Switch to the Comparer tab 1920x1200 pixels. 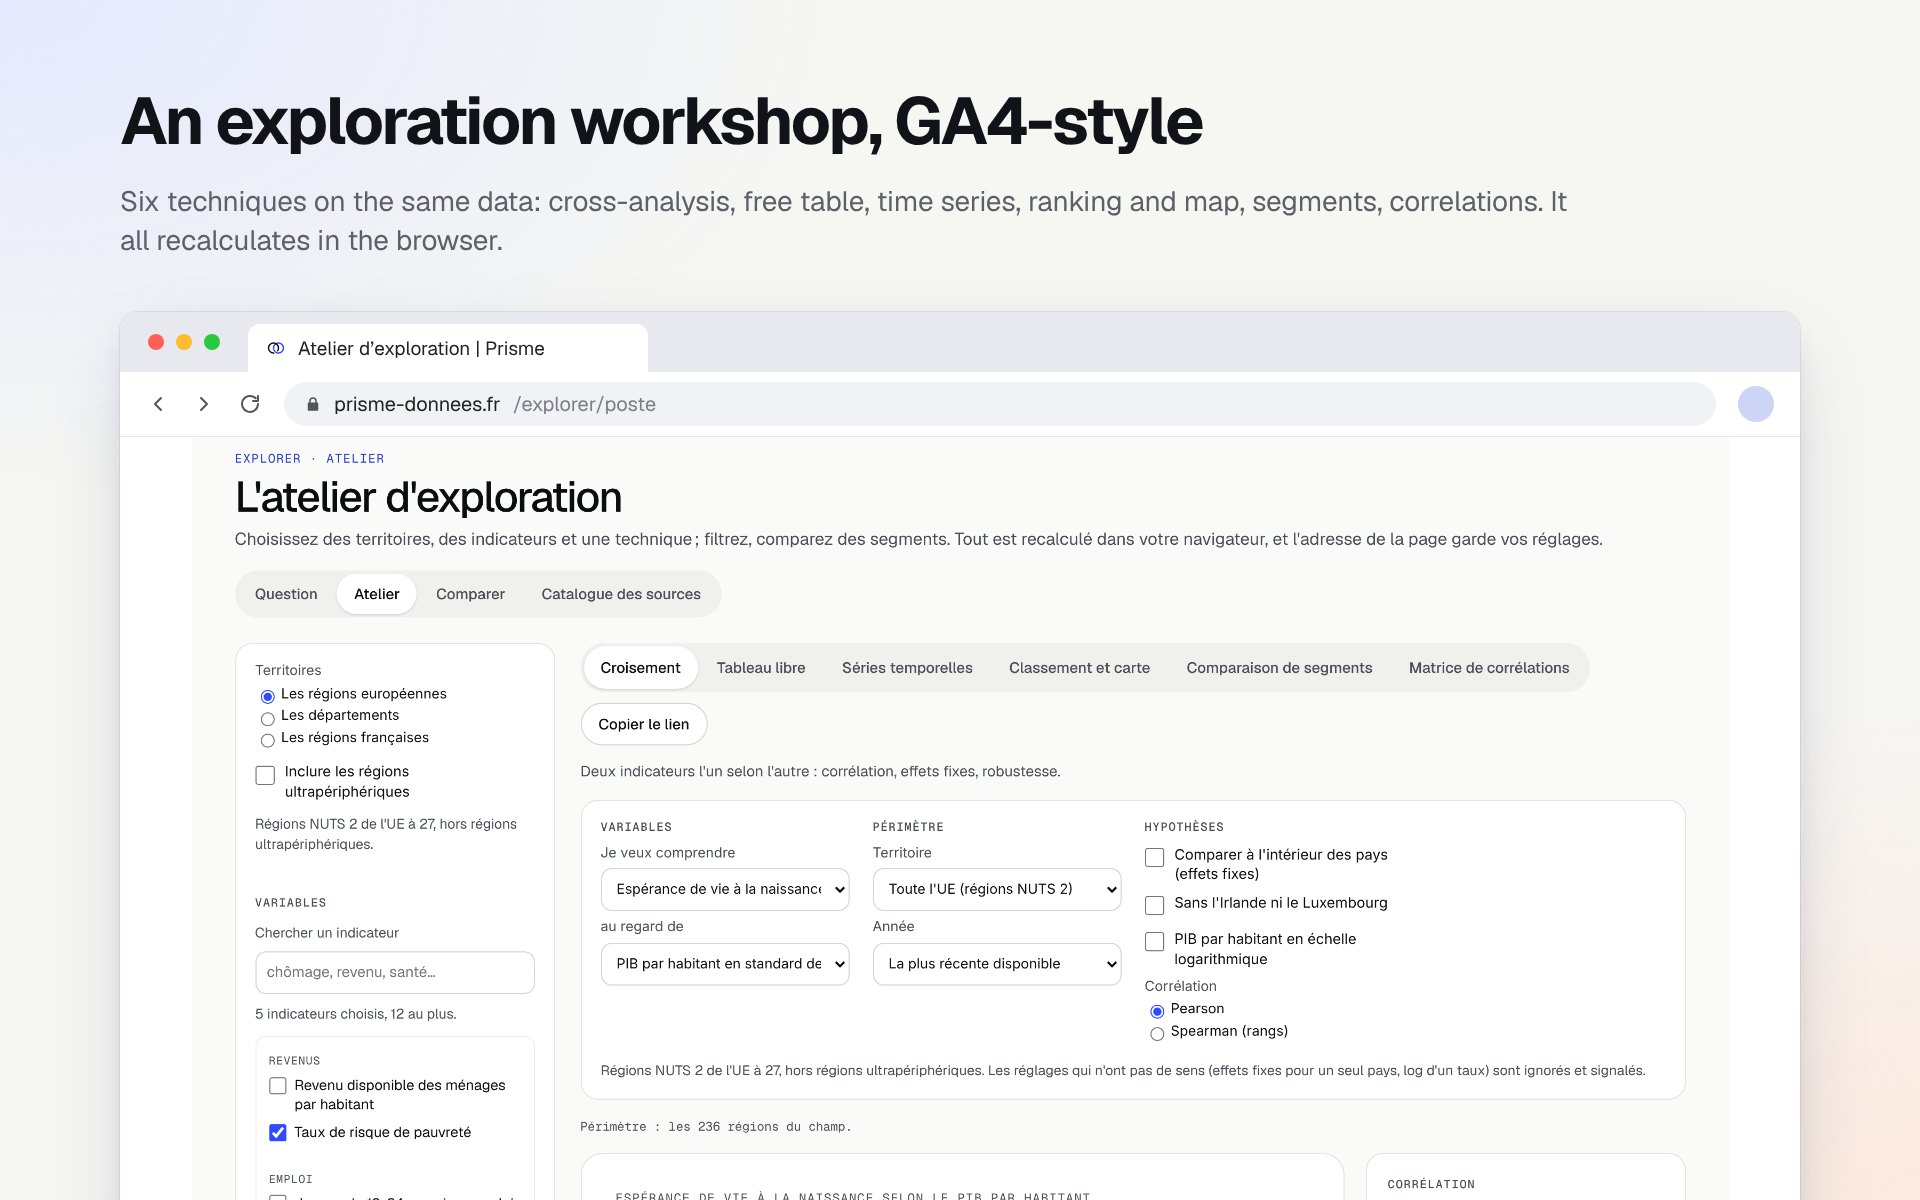click(470, 594)
